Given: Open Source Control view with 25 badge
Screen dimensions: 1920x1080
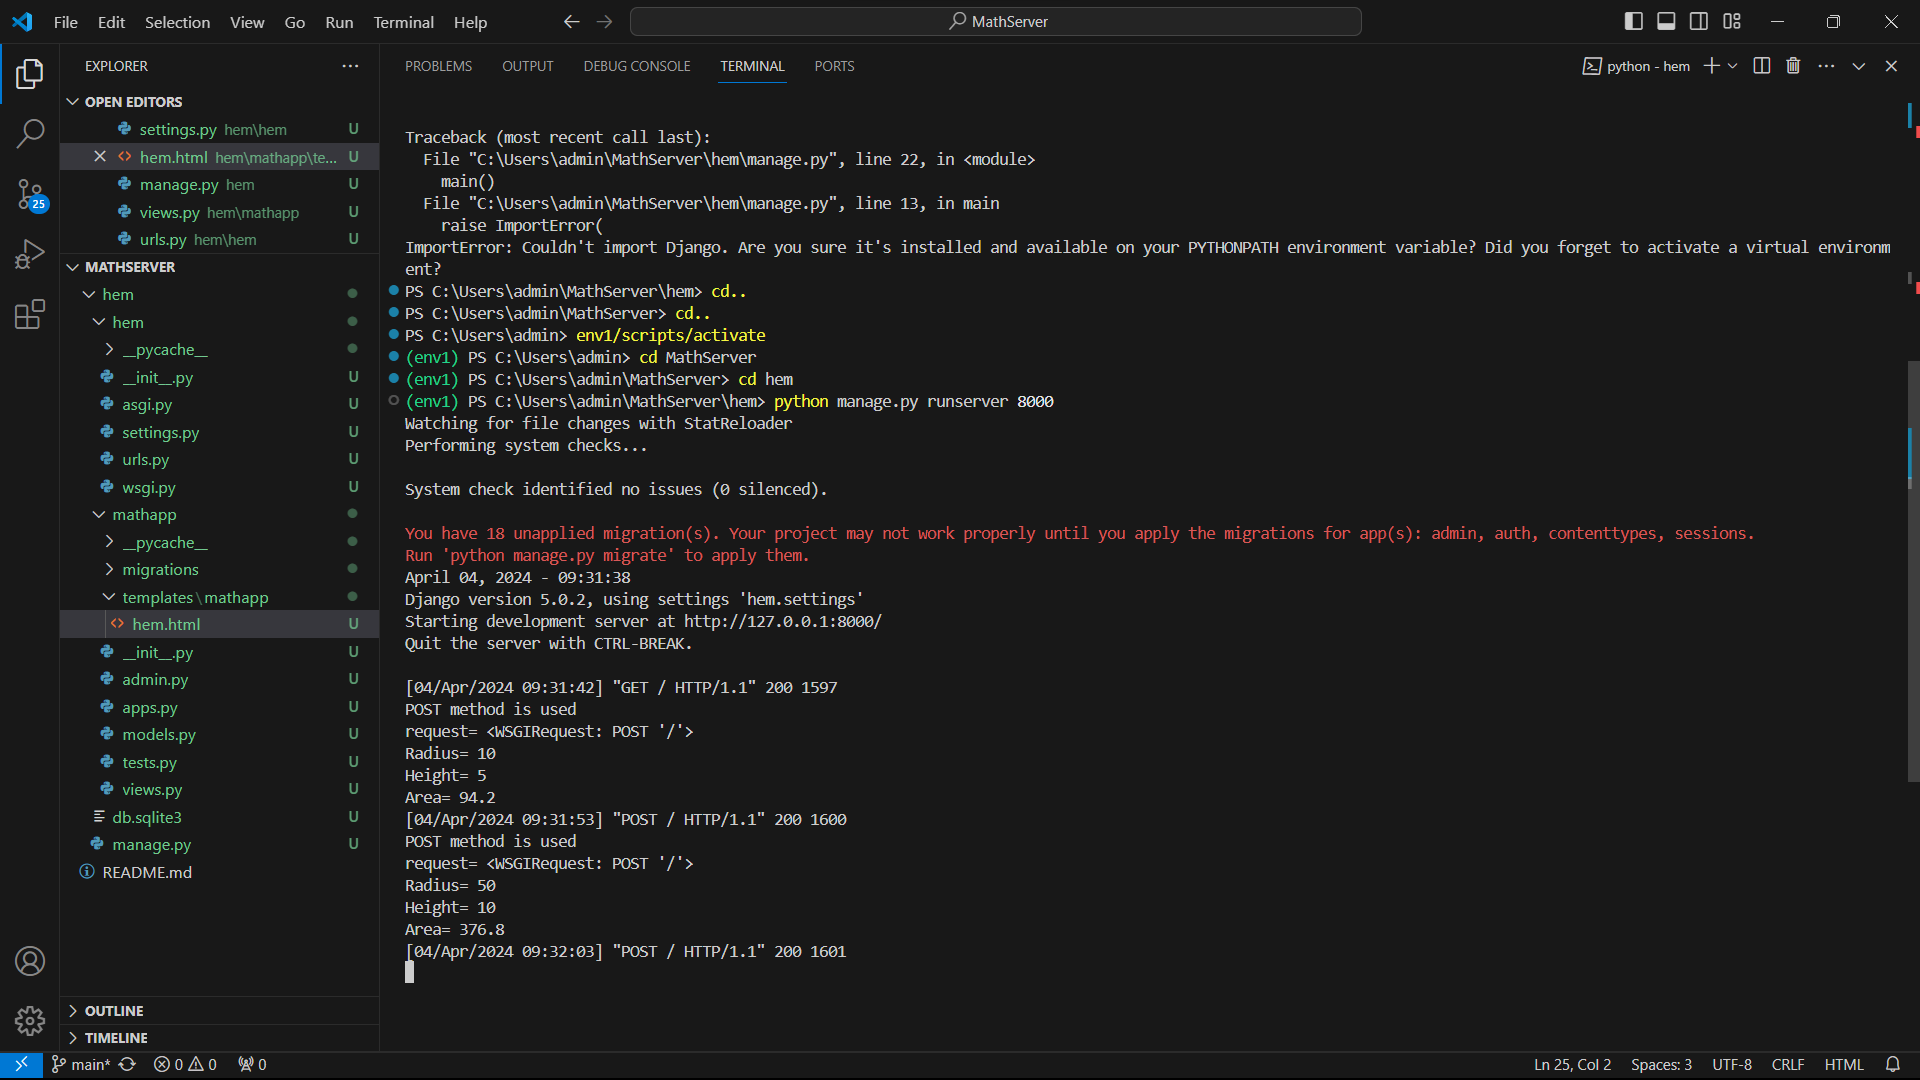Looking at the screenshot, I should click(30, 194).
